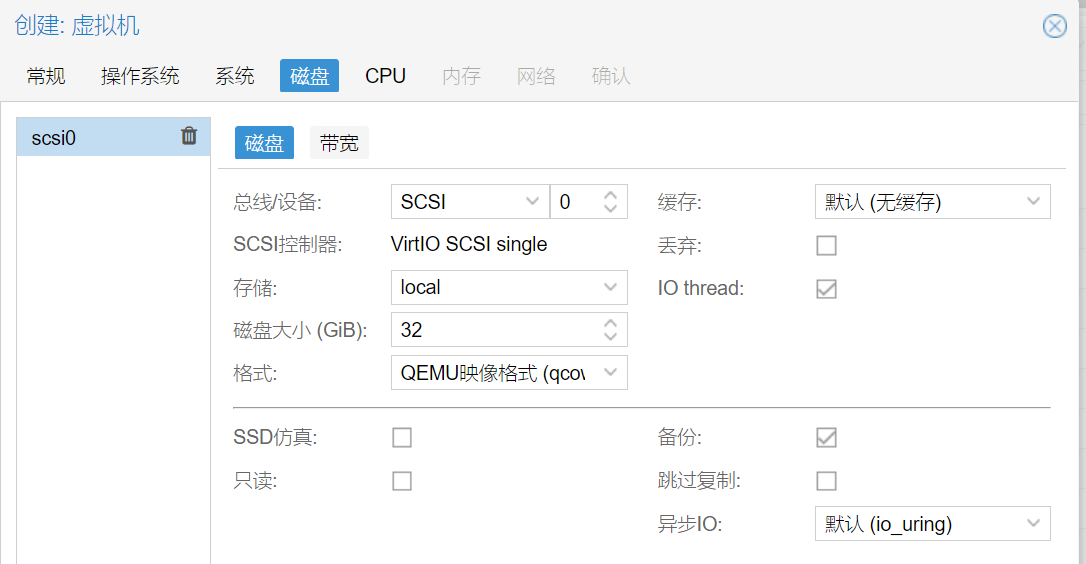Decrease the disk size value
This screenshot has width=1086, height=564.
610,336
